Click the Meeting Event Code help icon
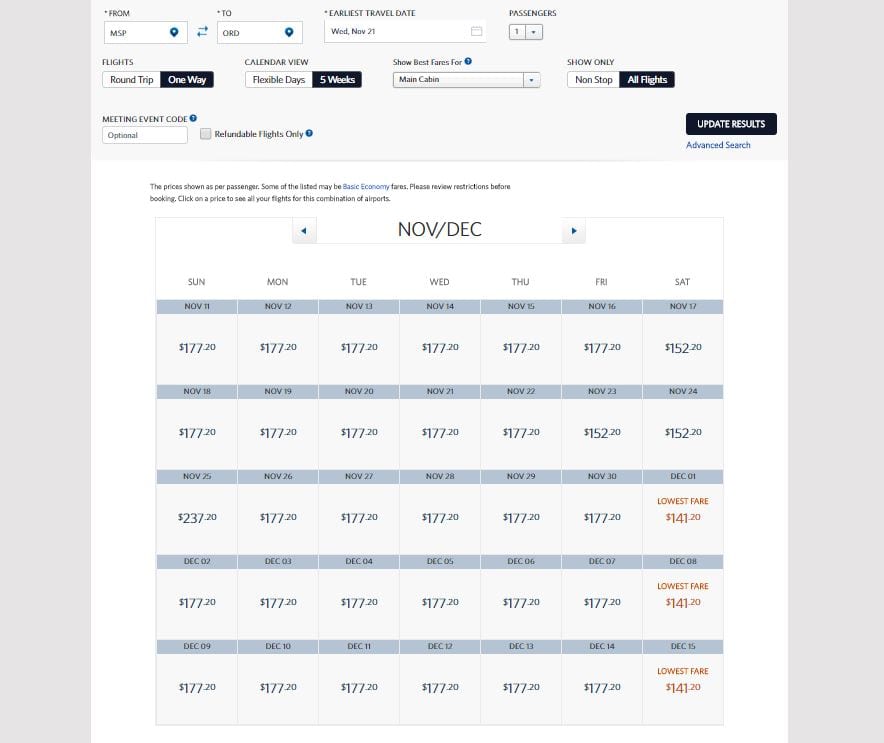 tap(194, 116)
